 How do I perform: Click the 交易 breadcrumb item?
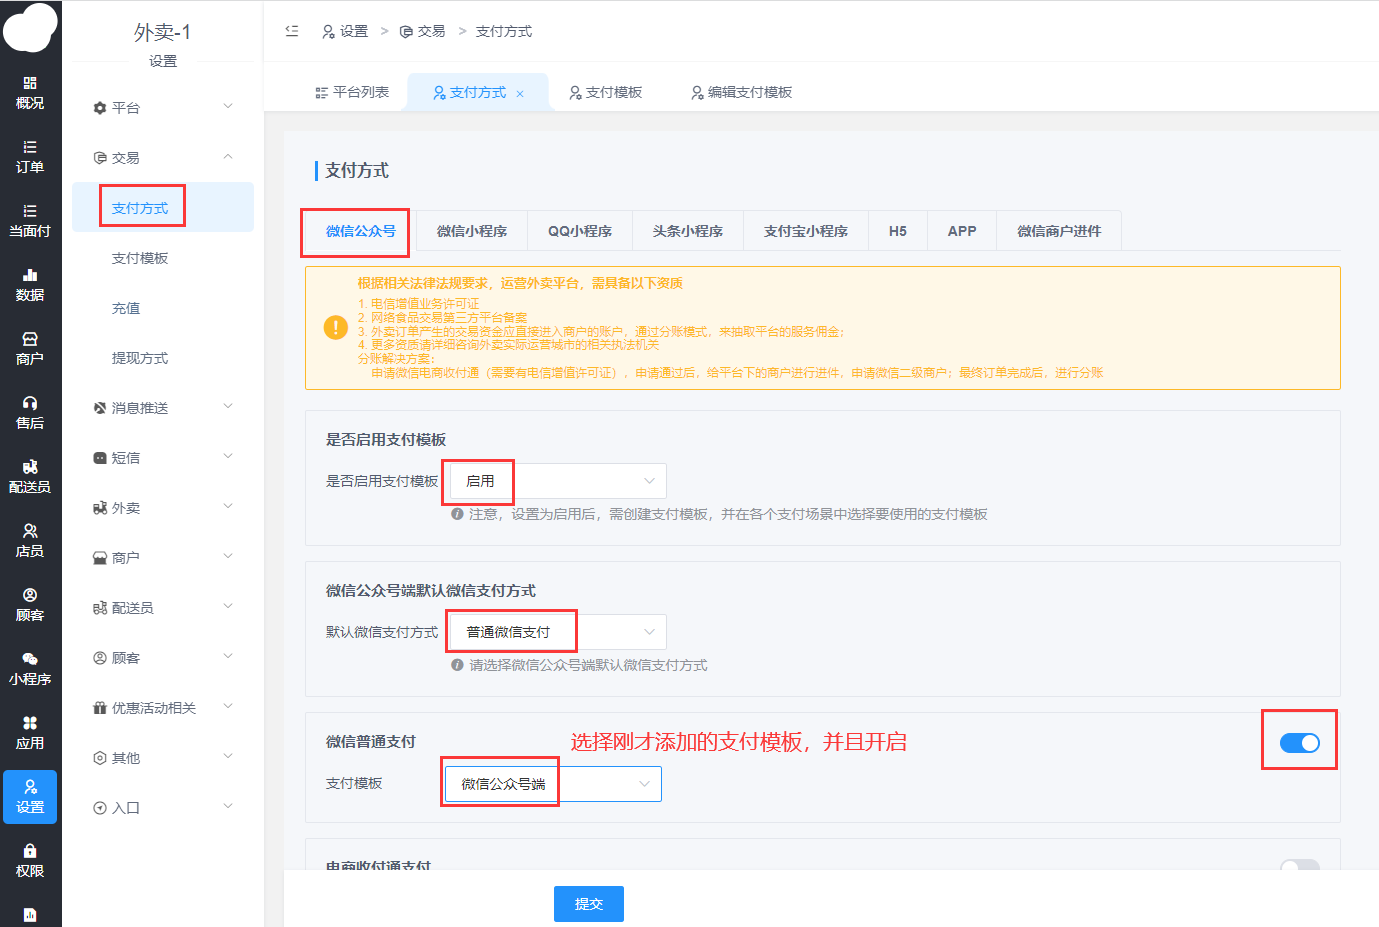(x=422, y=31)
